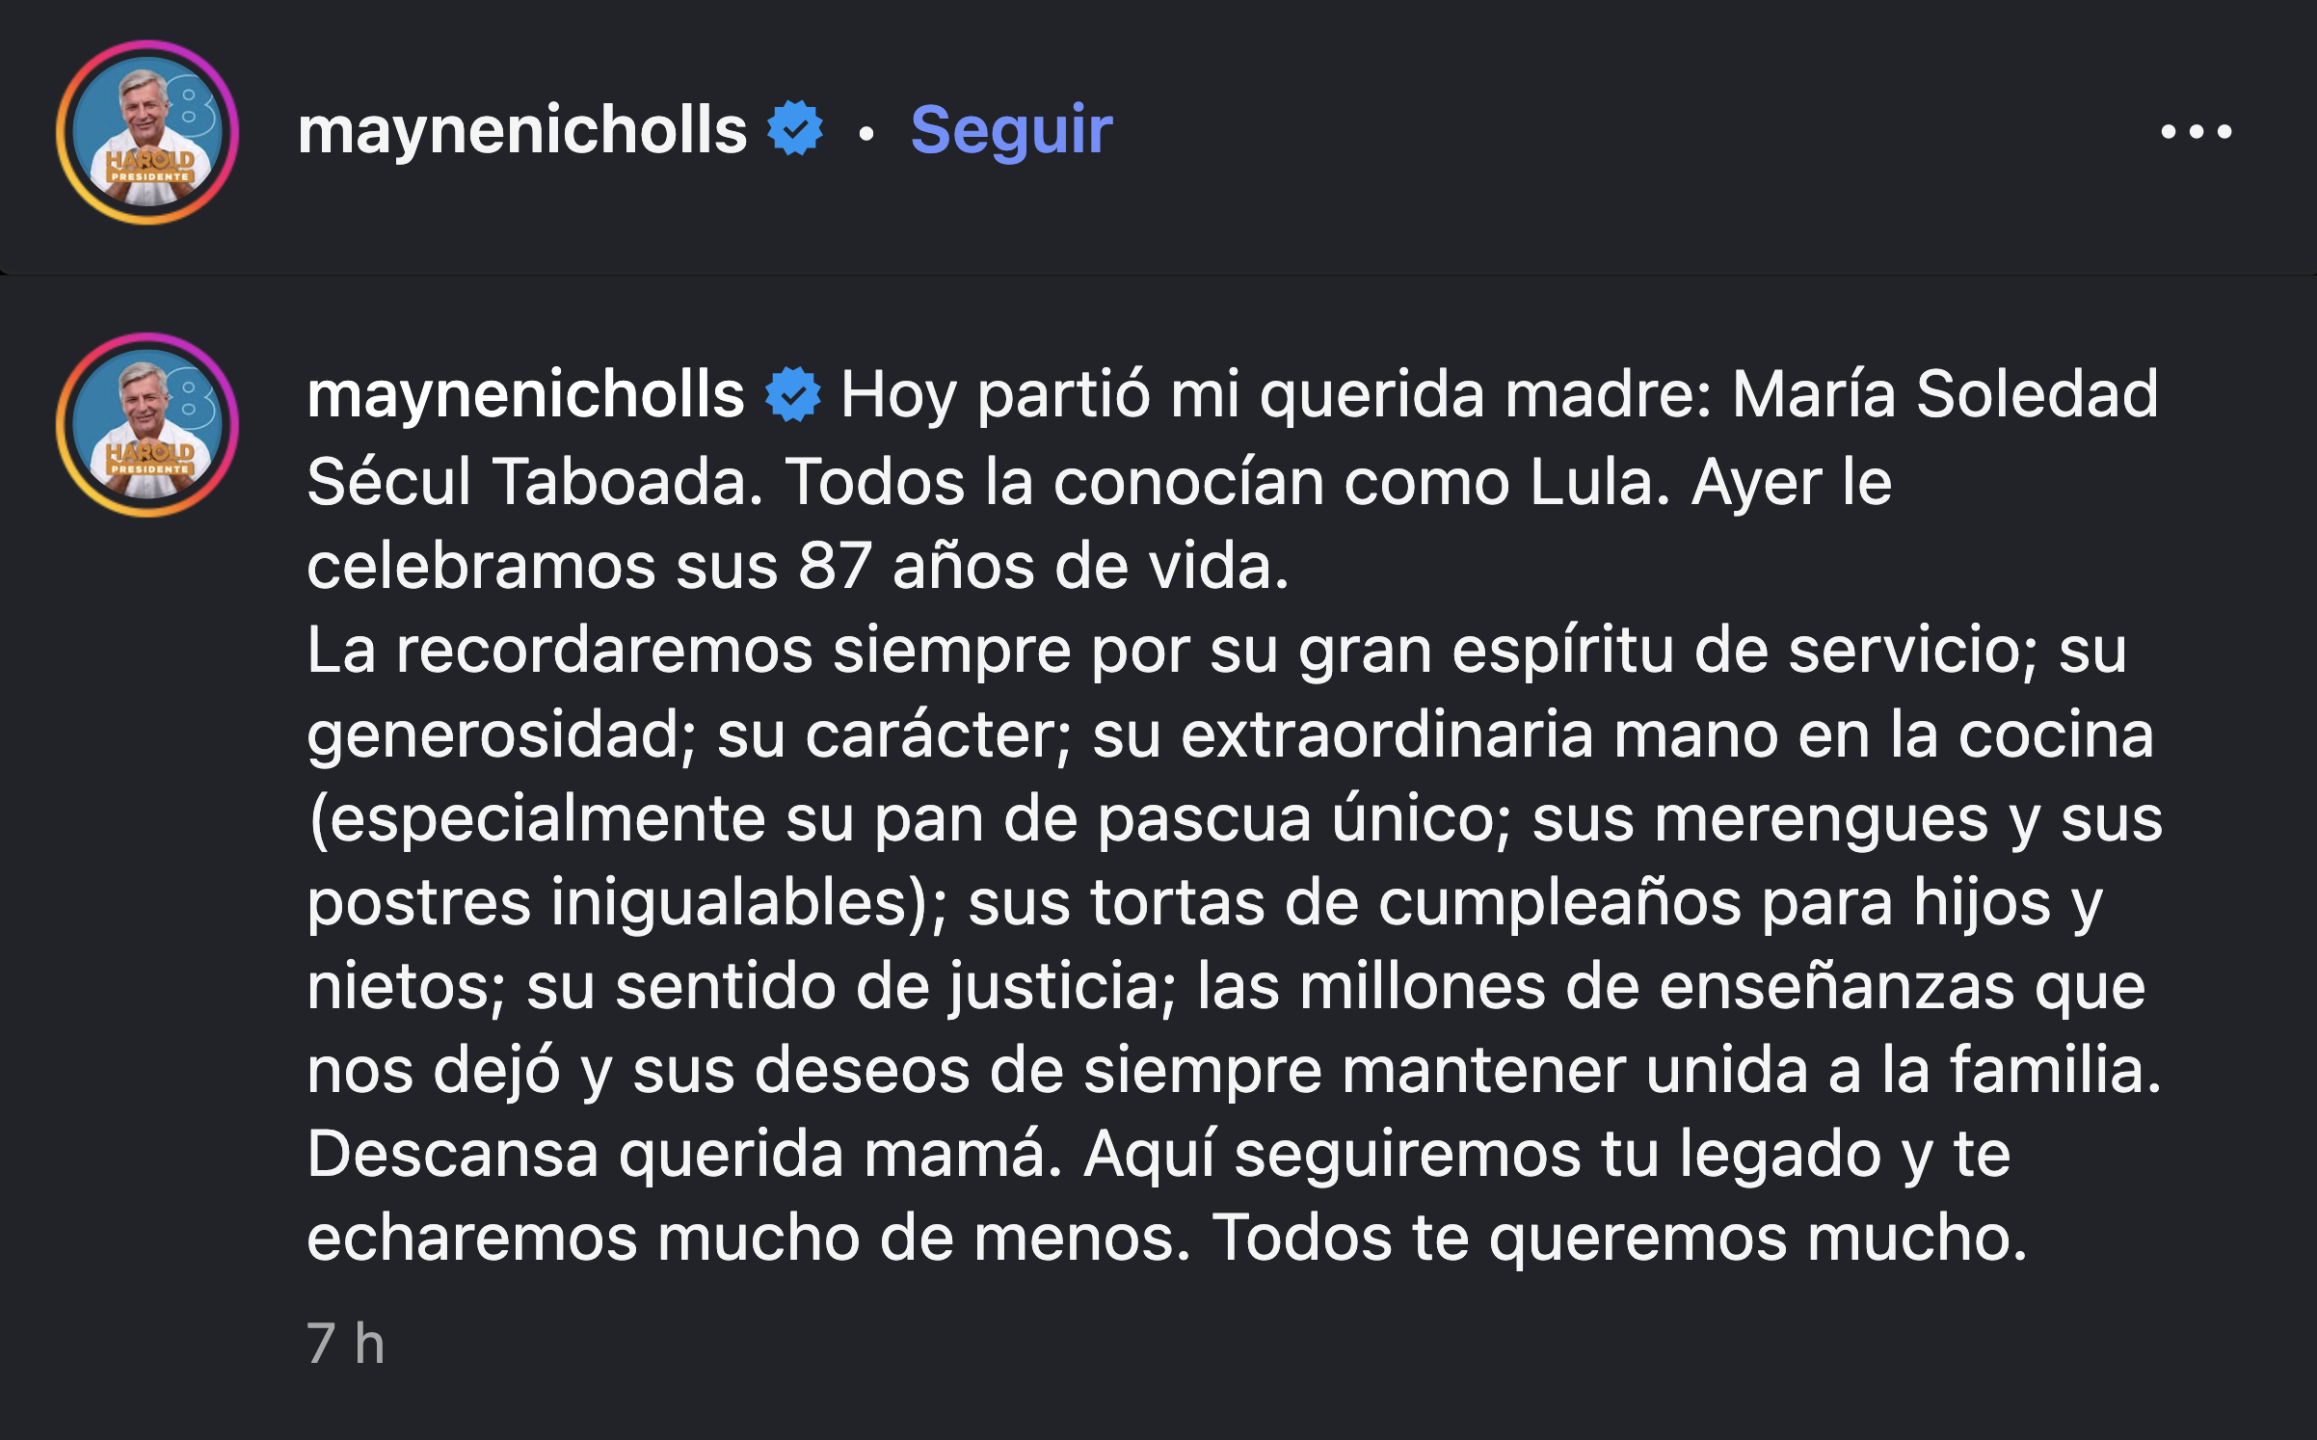Click the profile picture beside the caption
This screenshot has width=2317, height=1440.
147,425
